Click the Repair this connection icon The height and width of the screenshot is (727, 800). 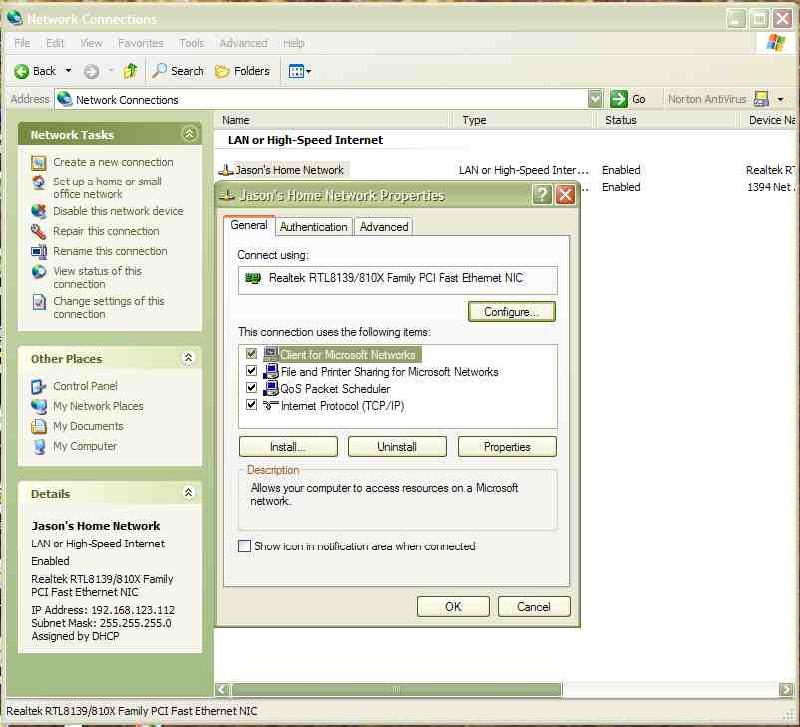39,231
